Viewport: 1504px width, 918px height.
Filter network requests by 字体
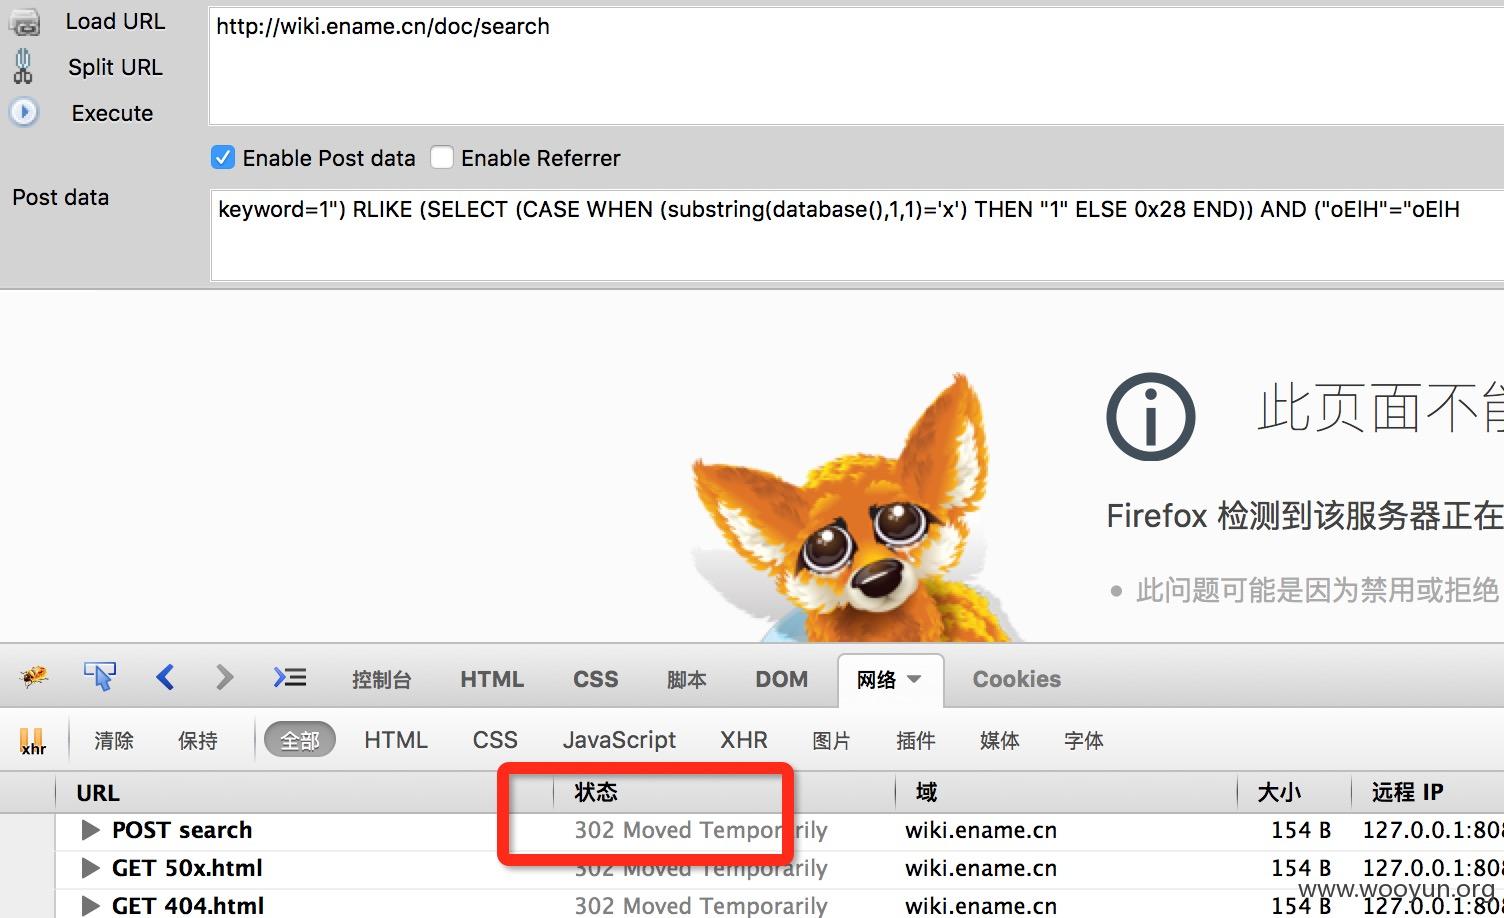(1084, 741)
